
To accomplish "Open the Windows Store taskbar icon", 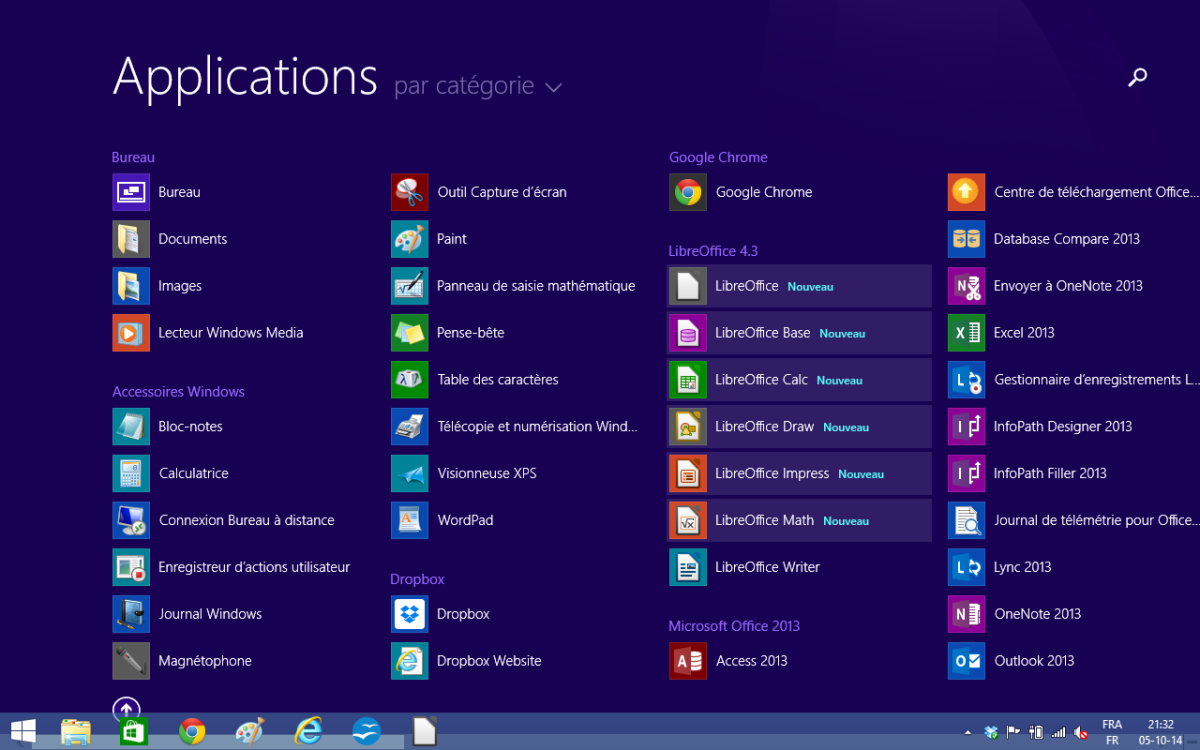I will click(134, 732).
